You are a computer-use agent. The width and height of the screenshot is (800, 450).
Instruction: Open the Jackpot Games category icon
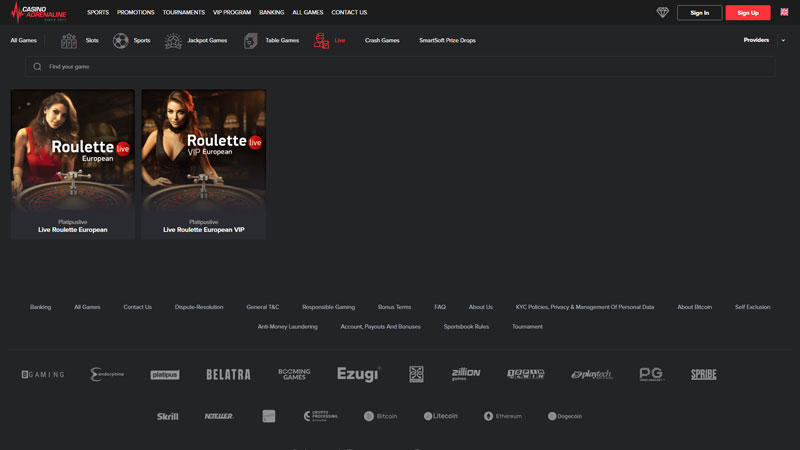pyautogui.click(x=173, y=40)
